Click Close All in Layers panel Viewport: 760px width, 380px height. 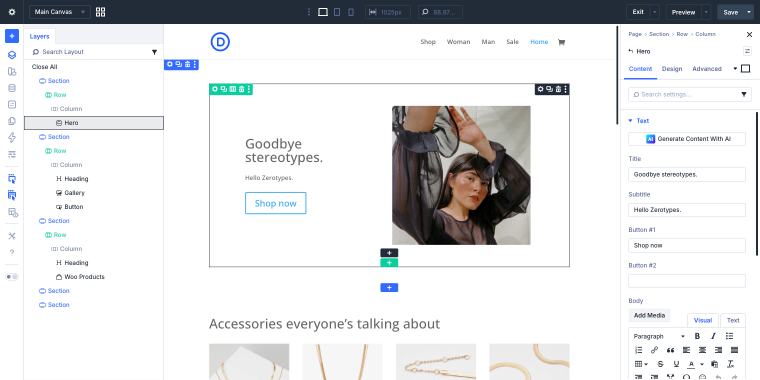click(45, 67)
